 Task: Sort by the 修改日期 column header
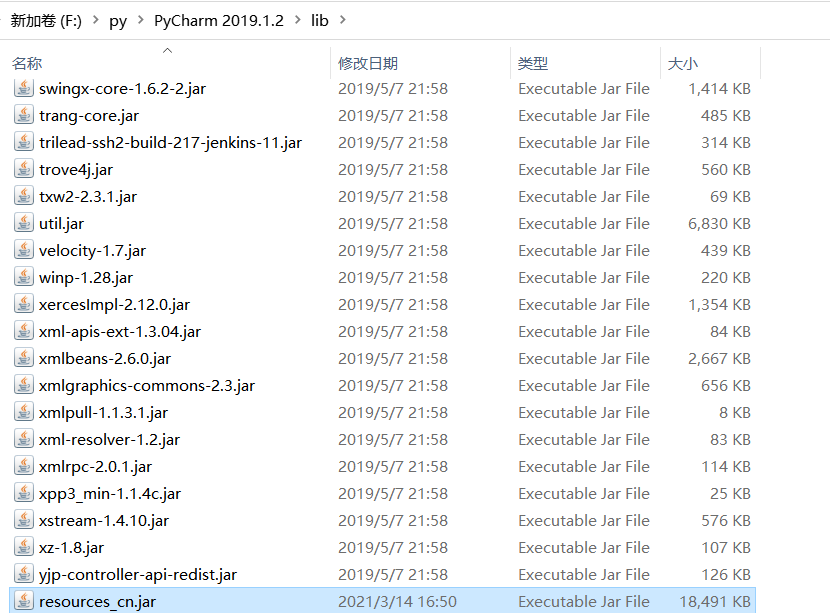point(368,64)
